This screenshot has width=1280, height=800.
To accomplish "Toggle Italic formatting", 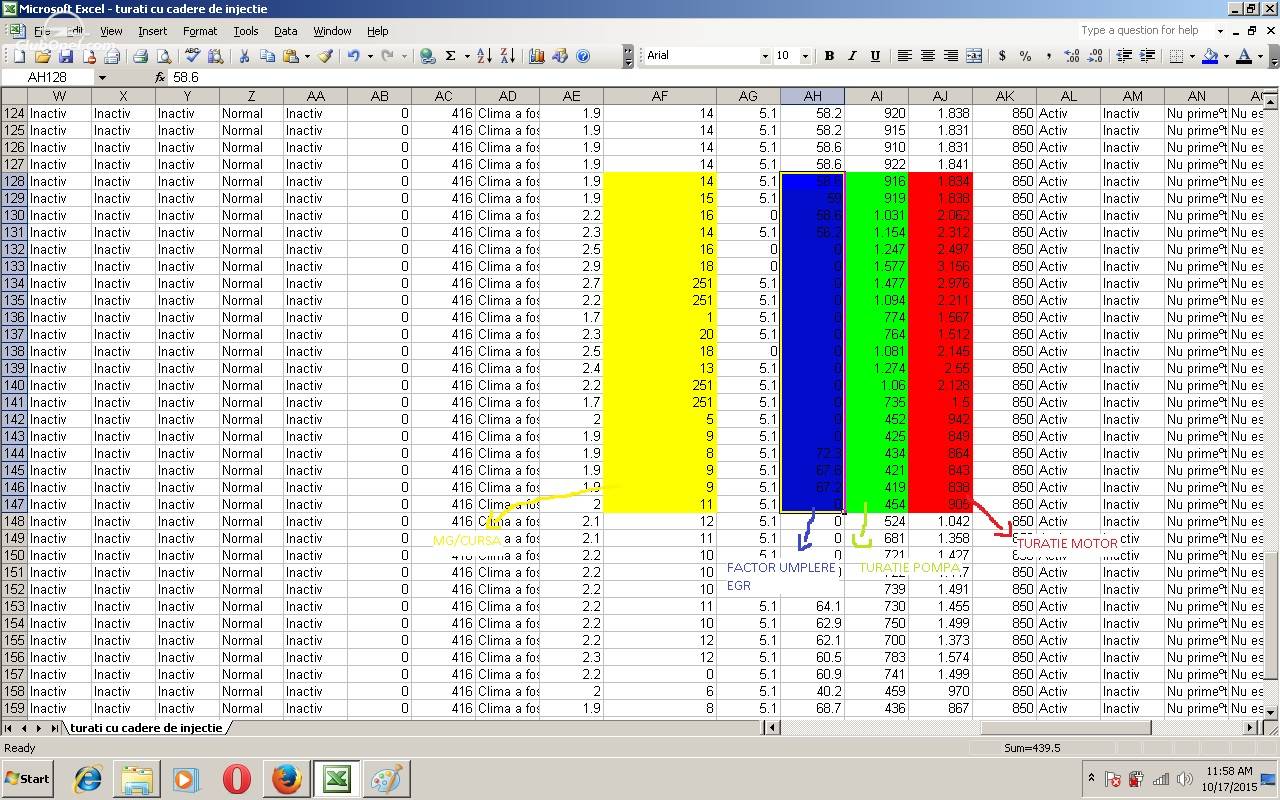I will (852, 56).
